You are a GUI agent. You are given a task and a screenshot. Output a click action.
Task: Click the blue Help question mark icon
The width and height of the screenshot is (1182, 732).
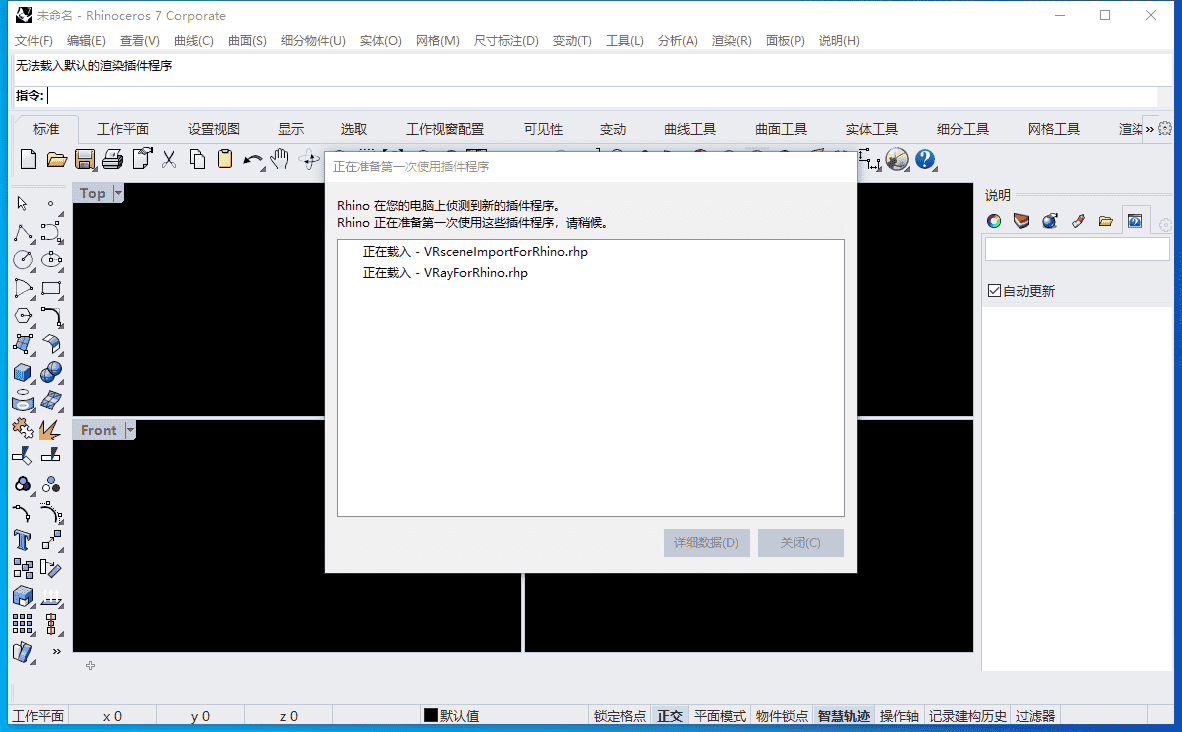925,159
